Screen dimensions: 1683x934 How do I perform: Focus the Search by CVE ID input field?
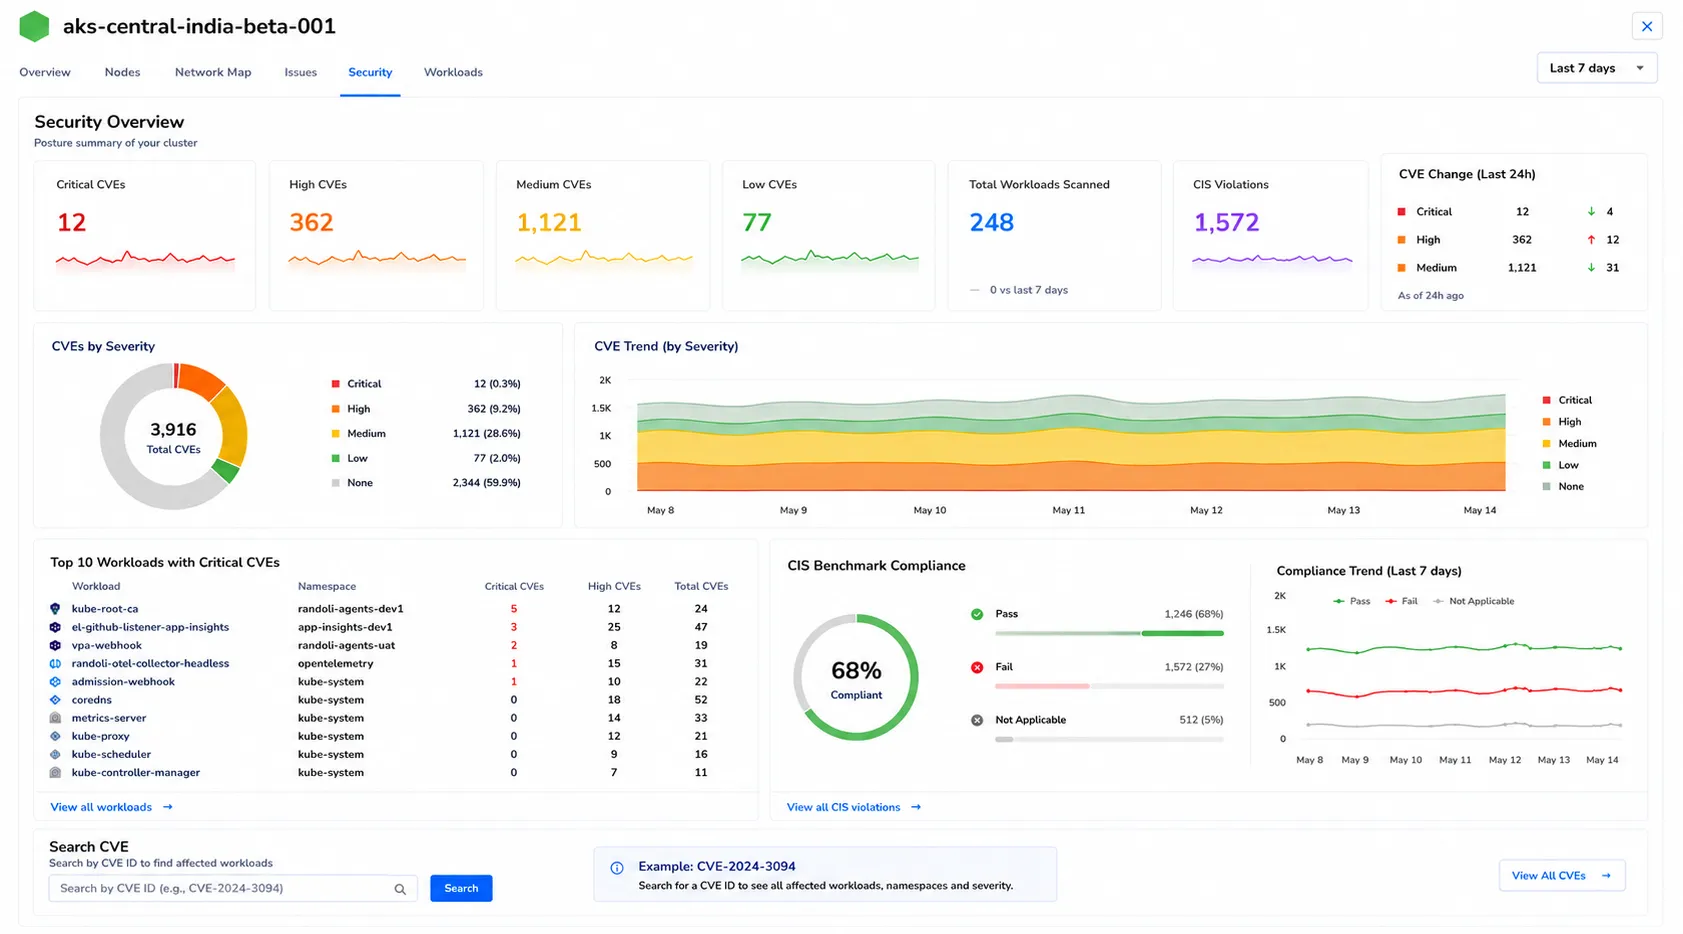(x=232, y=888)
